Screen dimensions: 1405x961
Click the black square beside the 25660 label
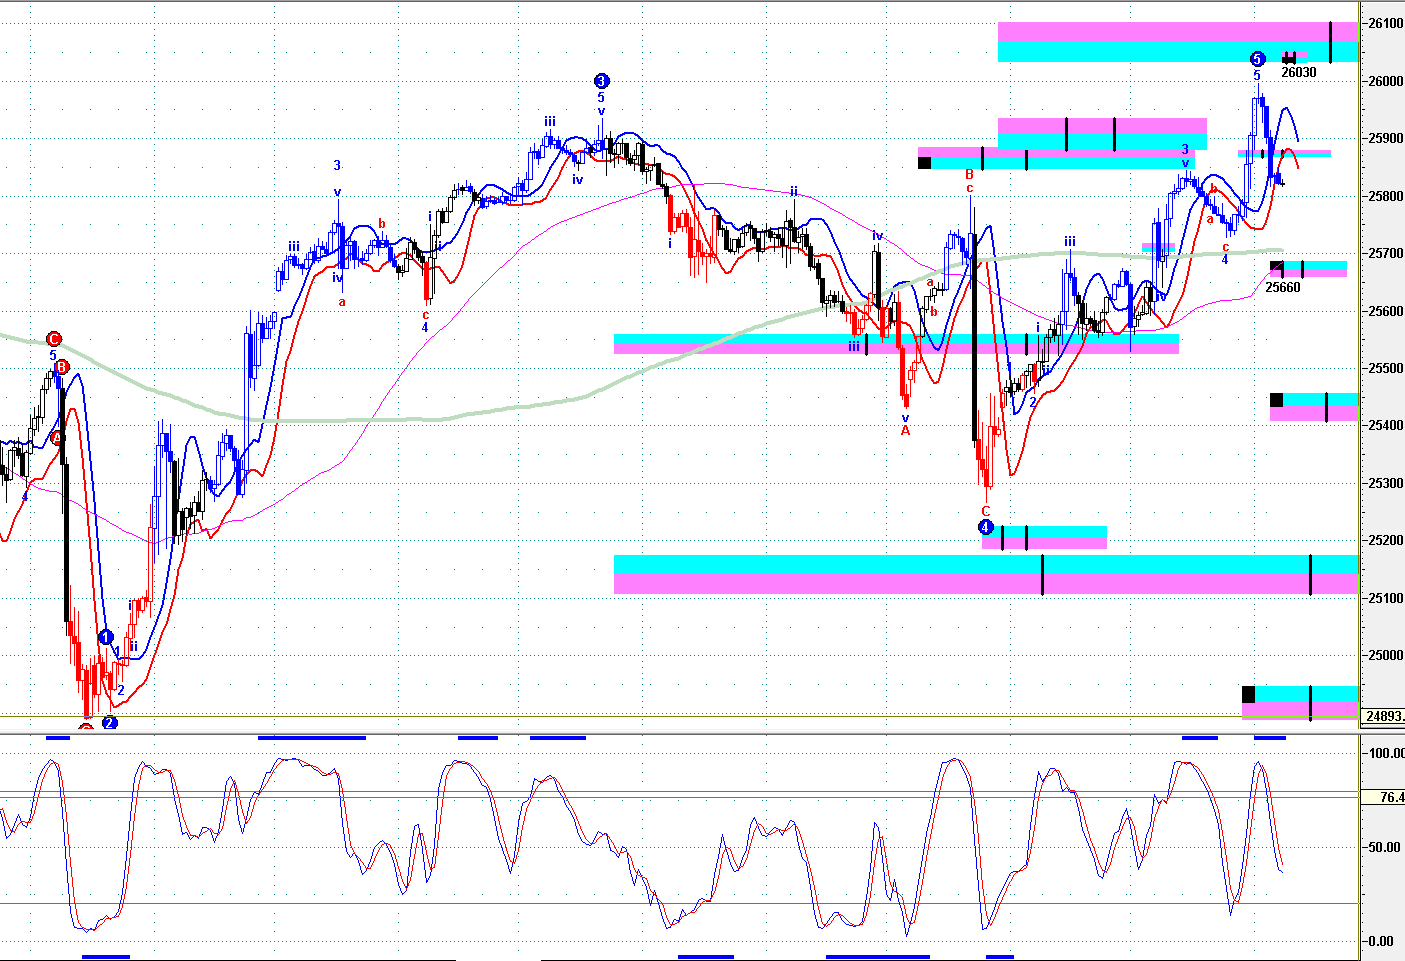[x=1276, y=266]
